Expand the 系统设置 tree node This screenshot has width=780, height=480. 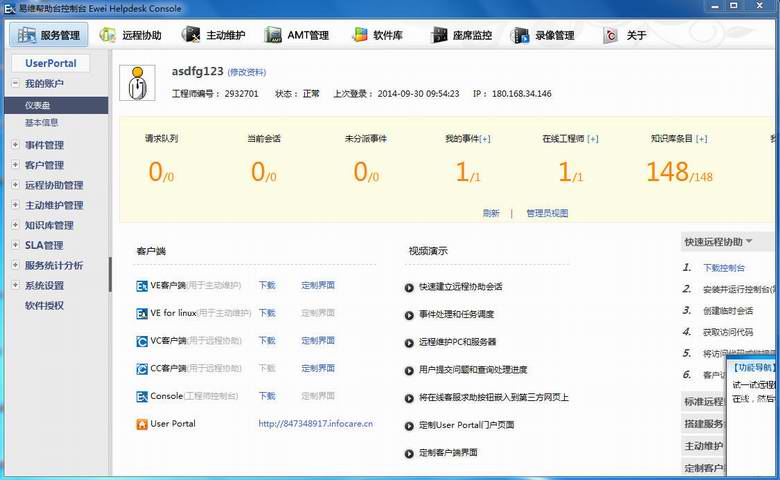click(x=15, y=285)
